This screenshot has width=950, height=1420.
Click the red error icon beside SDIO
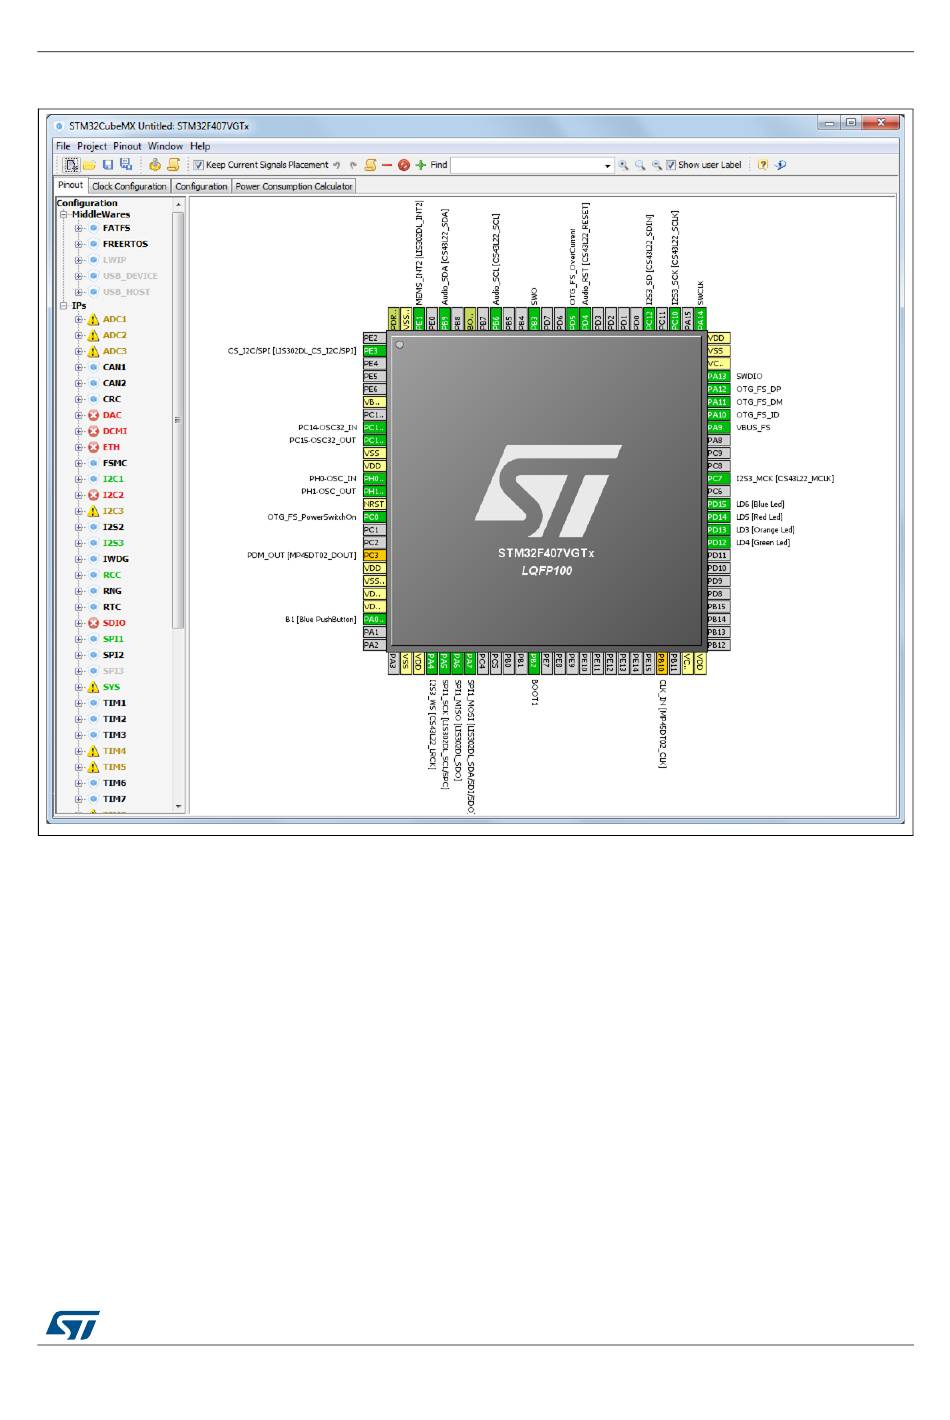(93, 624)
